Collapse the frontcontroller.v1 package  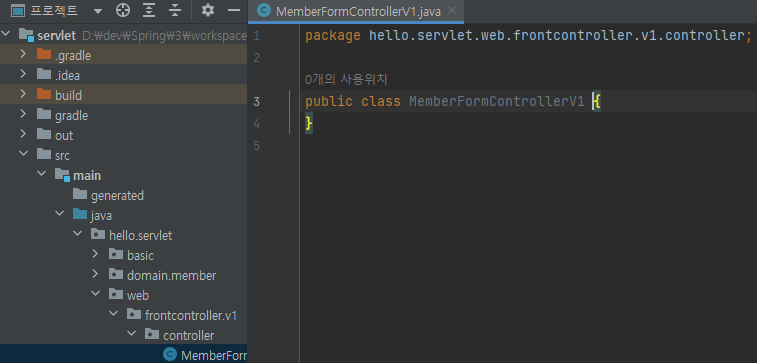click(x=113, y=314)
